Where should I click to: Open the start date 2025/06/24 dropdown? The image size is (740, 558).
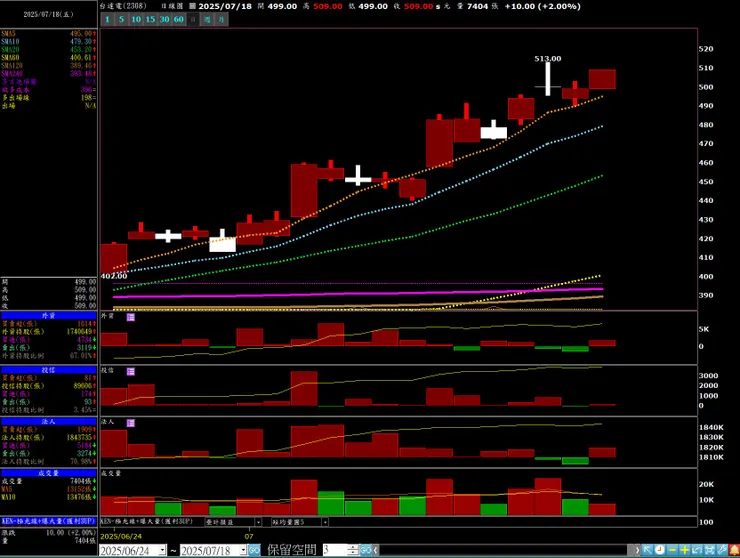coord(163,550)
